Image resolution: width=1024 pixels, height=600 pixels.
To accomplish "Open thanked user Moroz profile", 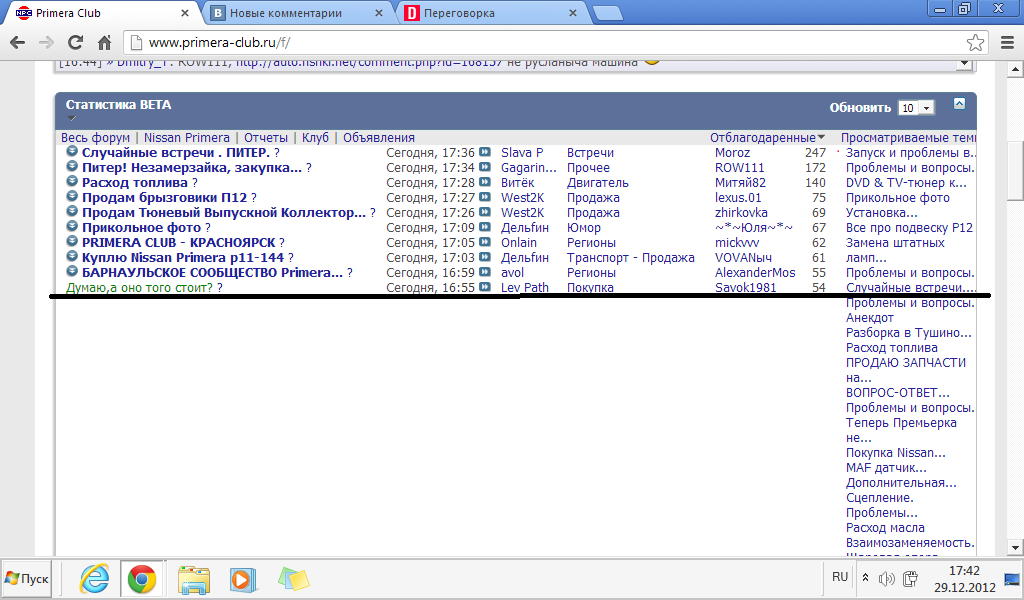I will pyautogui.click(x=732, y=152).
